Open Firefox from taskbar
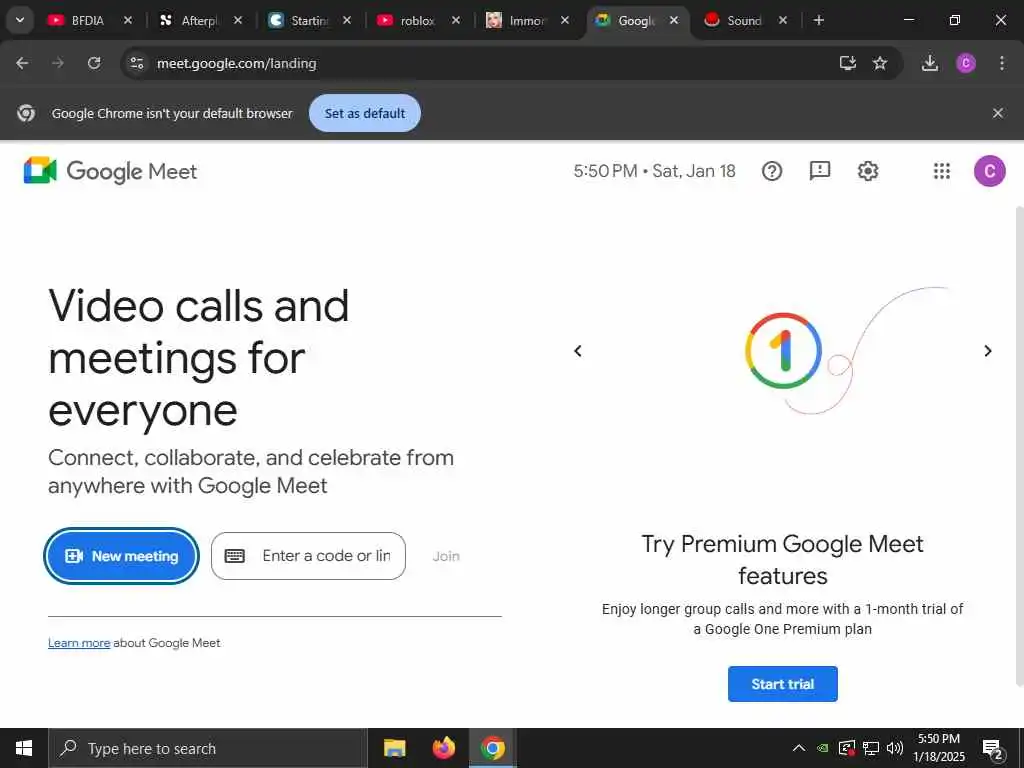This screenshot has width=1024, height=768. [443, 748]
